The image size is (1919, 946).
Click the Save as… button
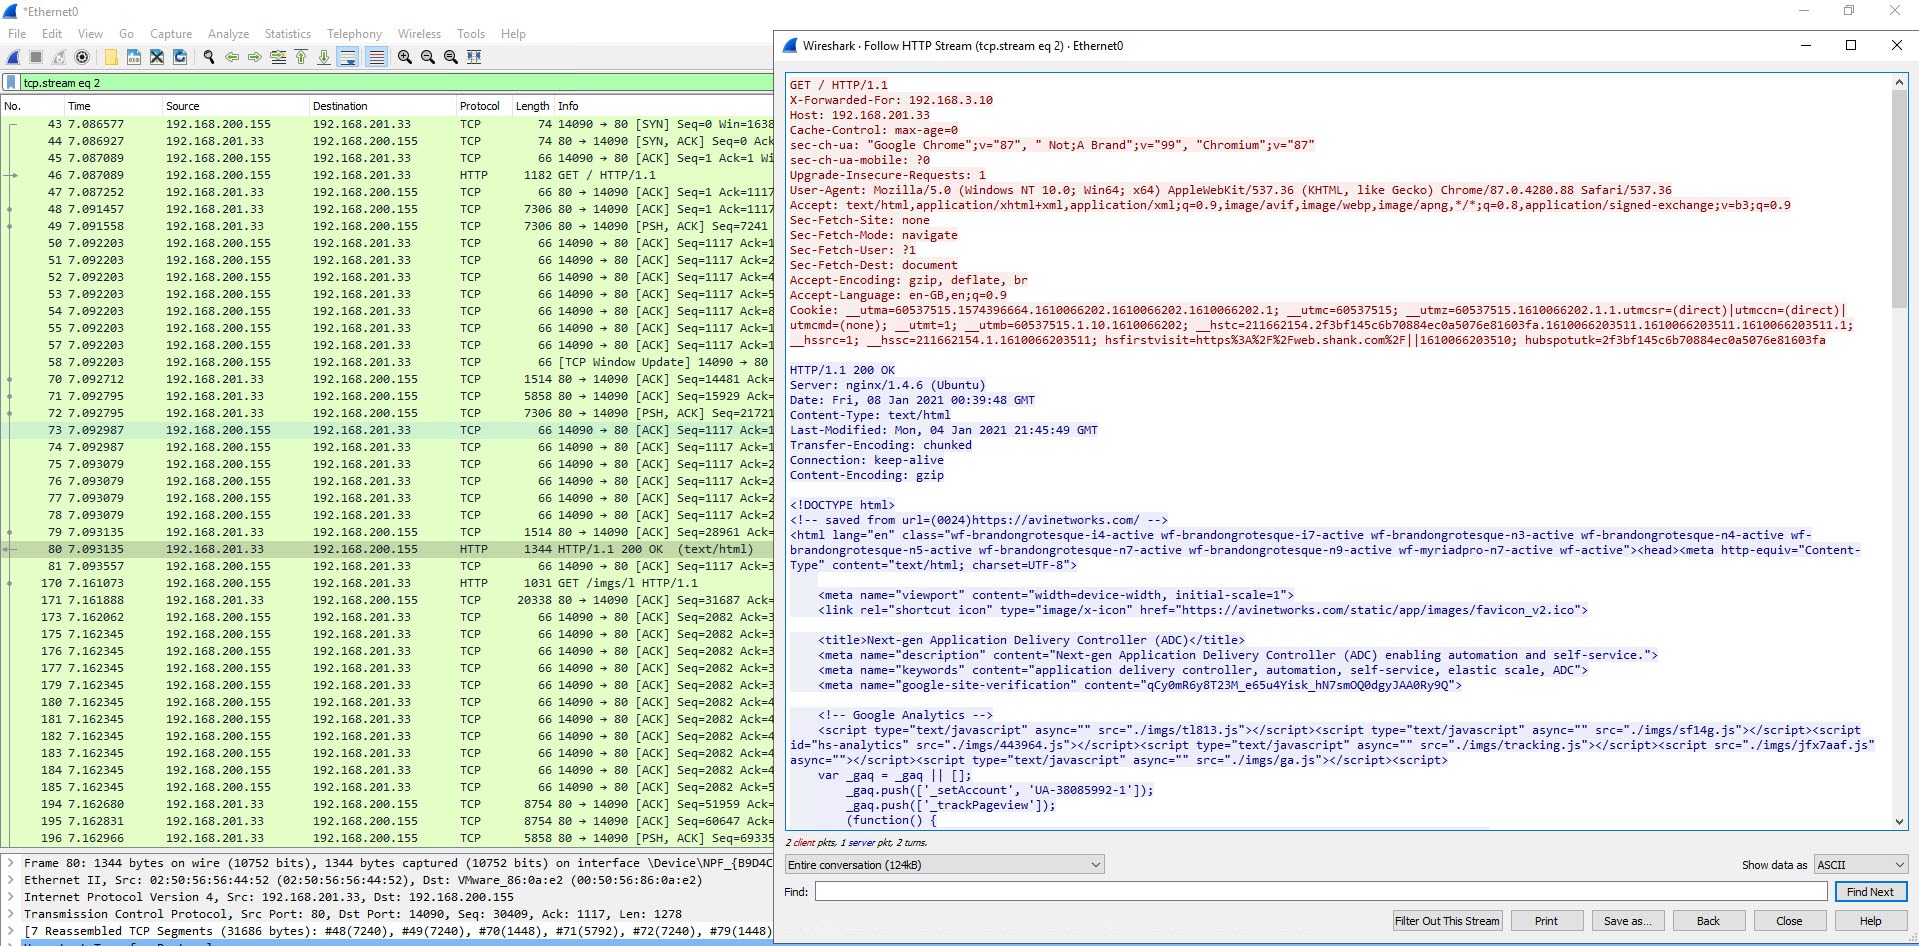(x=1627, y=921)
